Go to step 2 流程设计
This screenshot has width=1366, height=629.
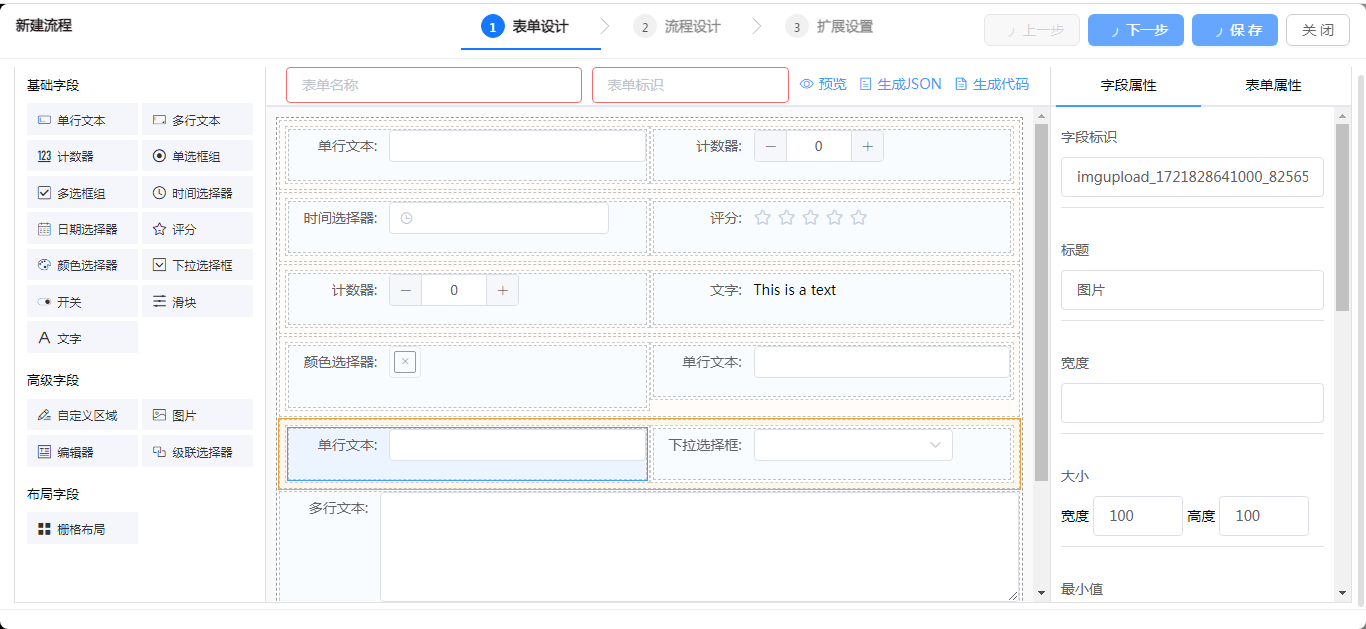tap(677, 27)
